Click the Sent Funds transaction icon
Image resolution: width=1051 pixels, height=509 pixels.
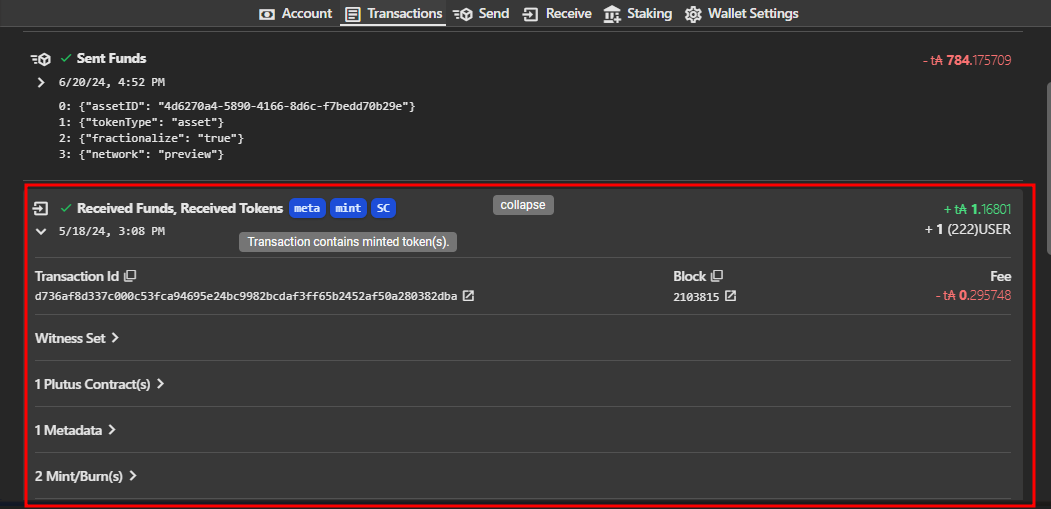[40, 59]
